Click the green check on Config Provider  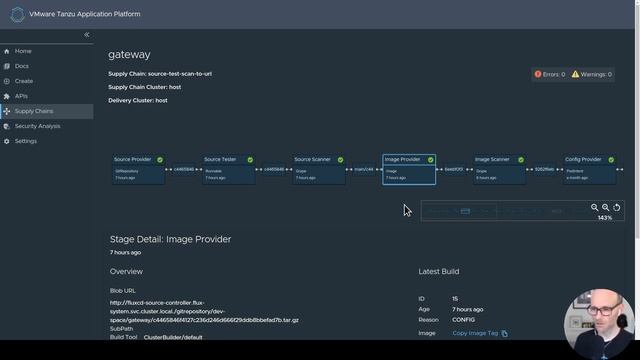(611, 160)
